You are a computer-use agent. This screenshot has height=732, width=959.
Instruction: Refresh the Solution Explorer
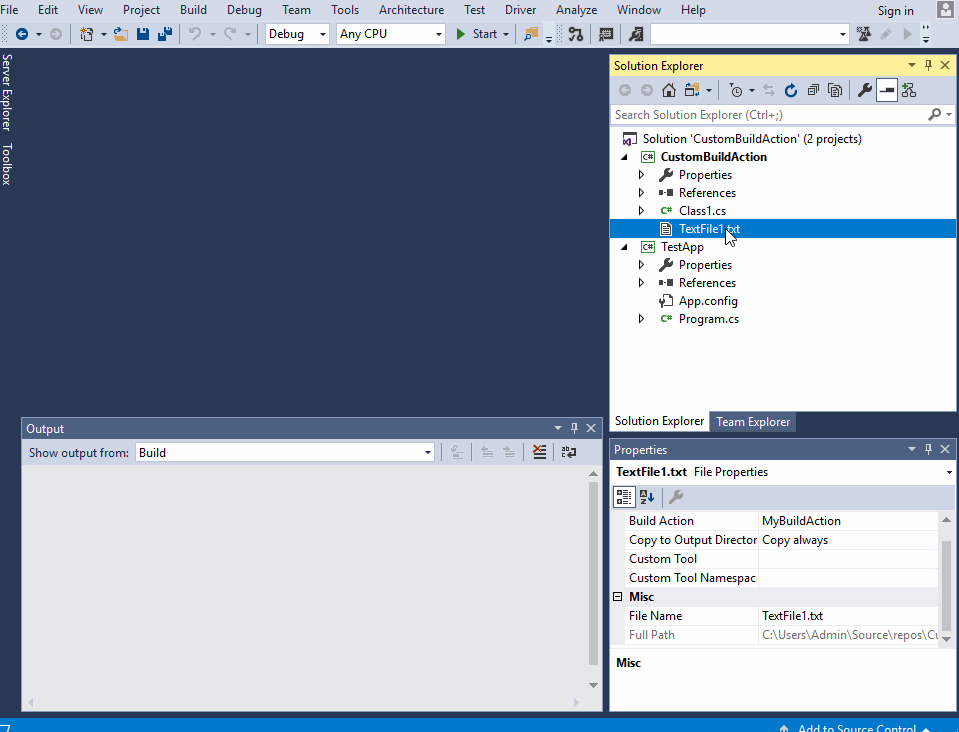(790, 90)
